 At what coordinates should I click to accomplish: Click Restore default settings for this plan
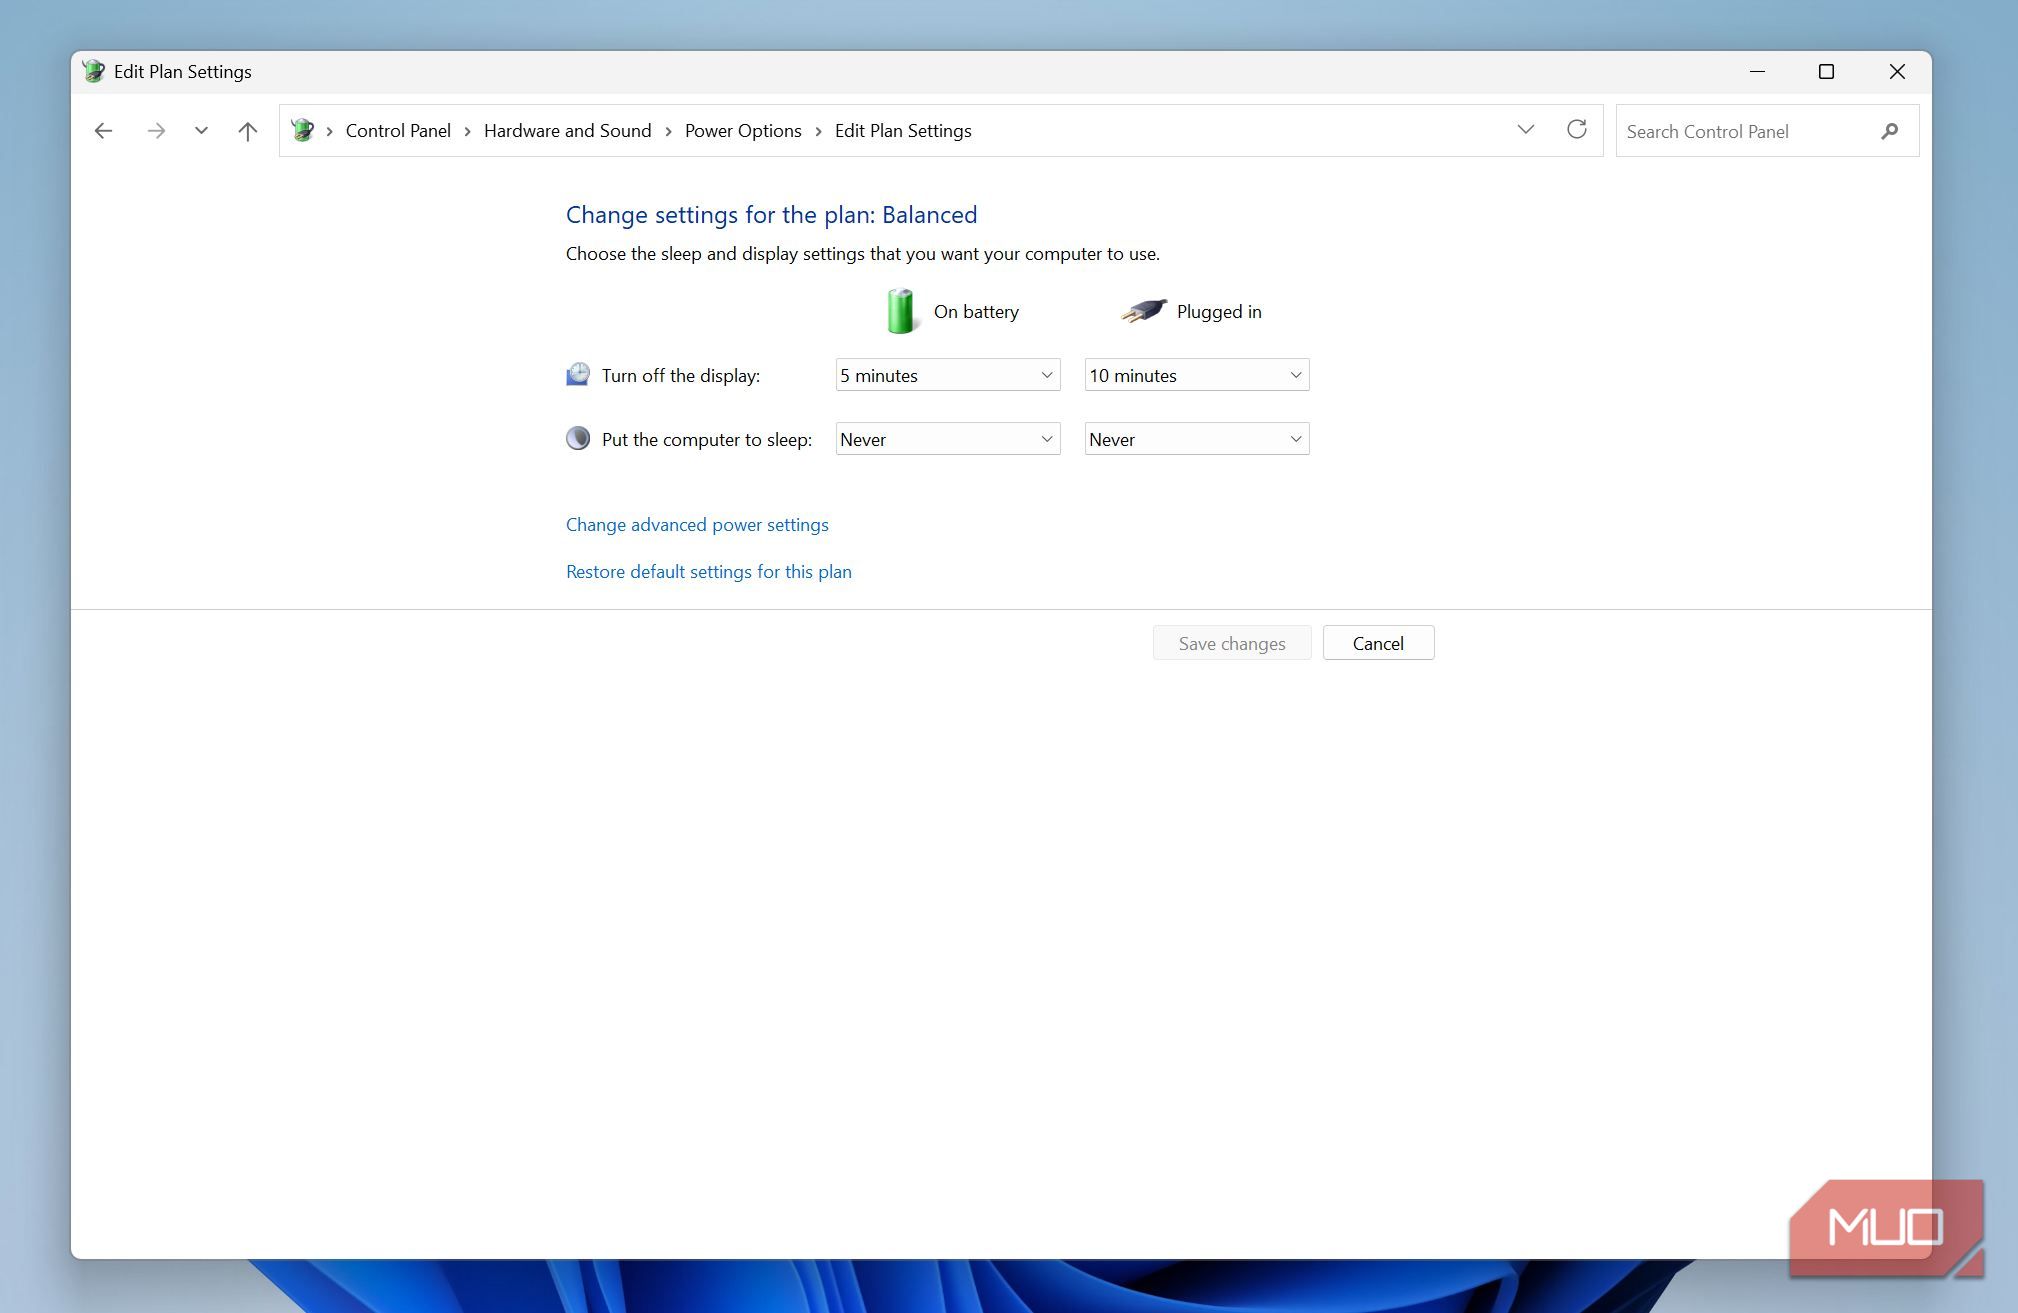[x=709, y=572]
